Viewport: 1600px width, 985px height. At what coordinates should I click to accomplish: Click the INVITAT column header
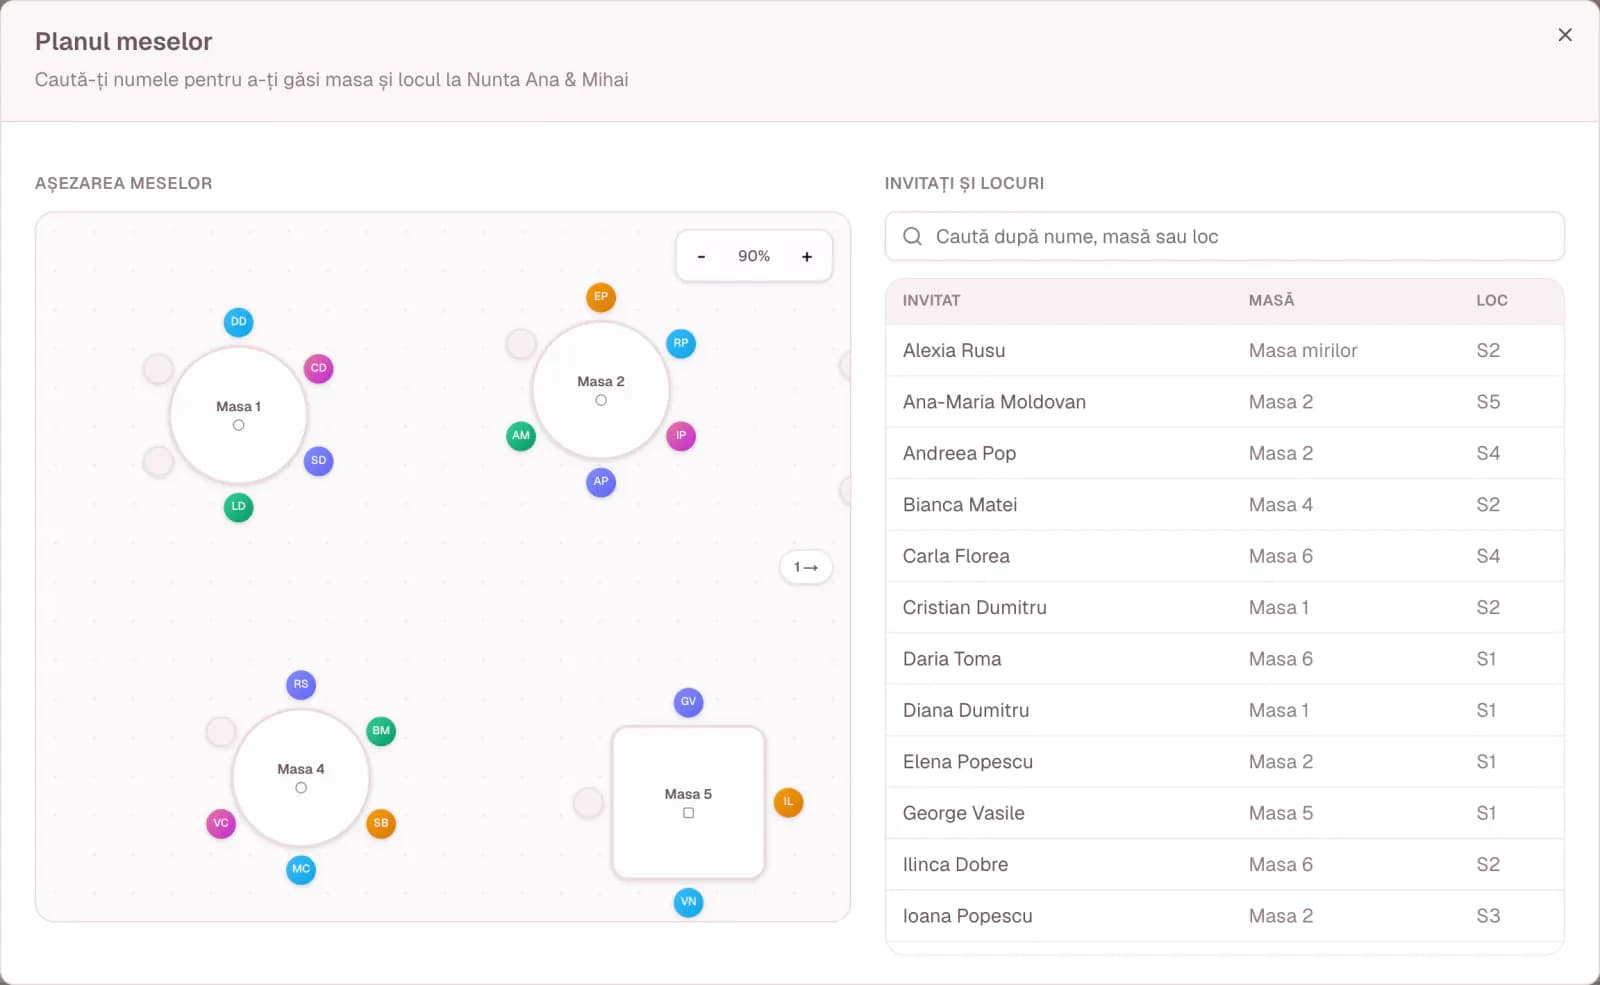coord(931,301)
